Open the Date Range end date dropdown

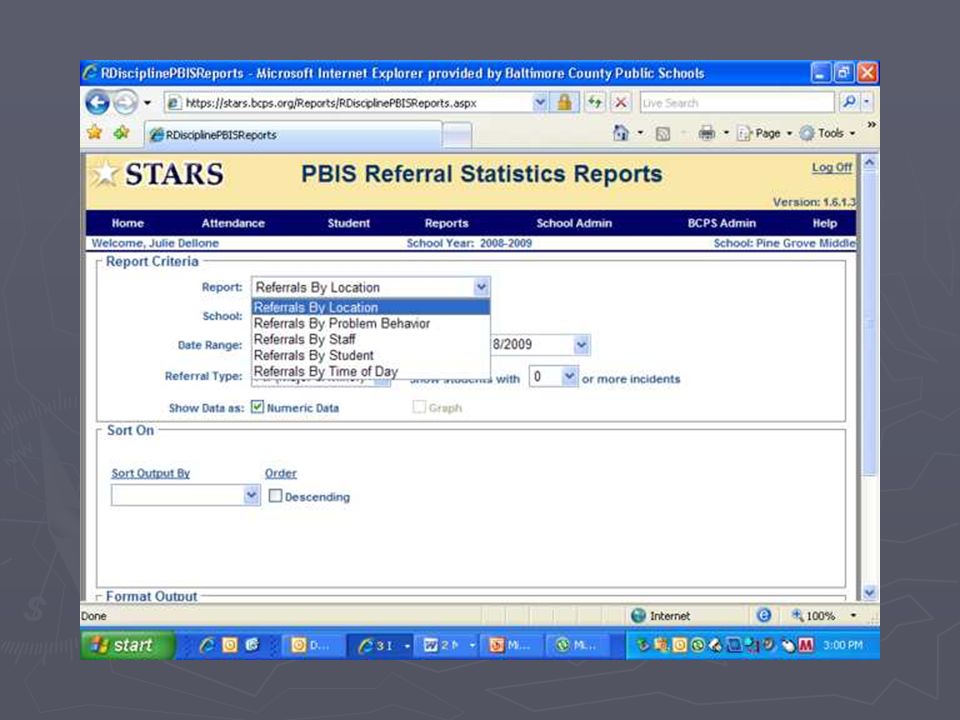[x=582, y=345]
